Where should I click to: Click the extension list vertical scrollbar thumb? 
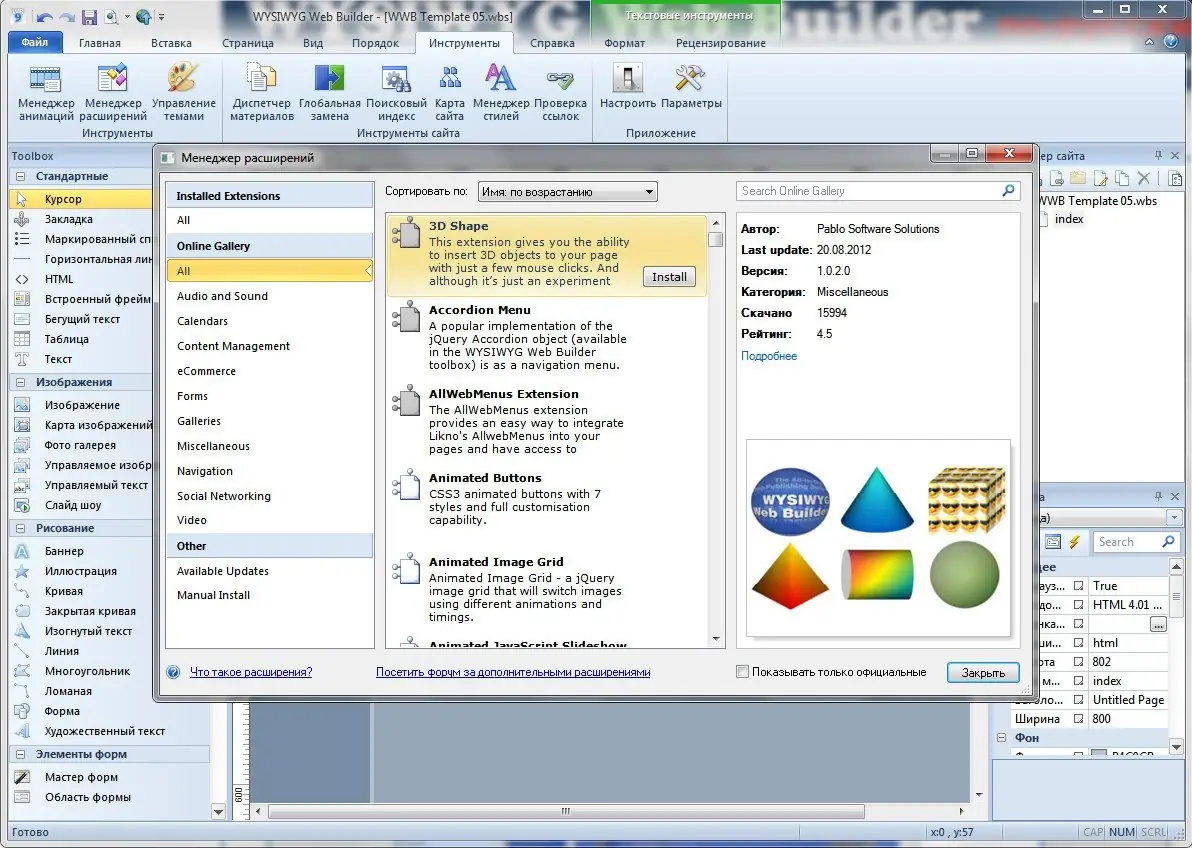click(x=715, y=239)
